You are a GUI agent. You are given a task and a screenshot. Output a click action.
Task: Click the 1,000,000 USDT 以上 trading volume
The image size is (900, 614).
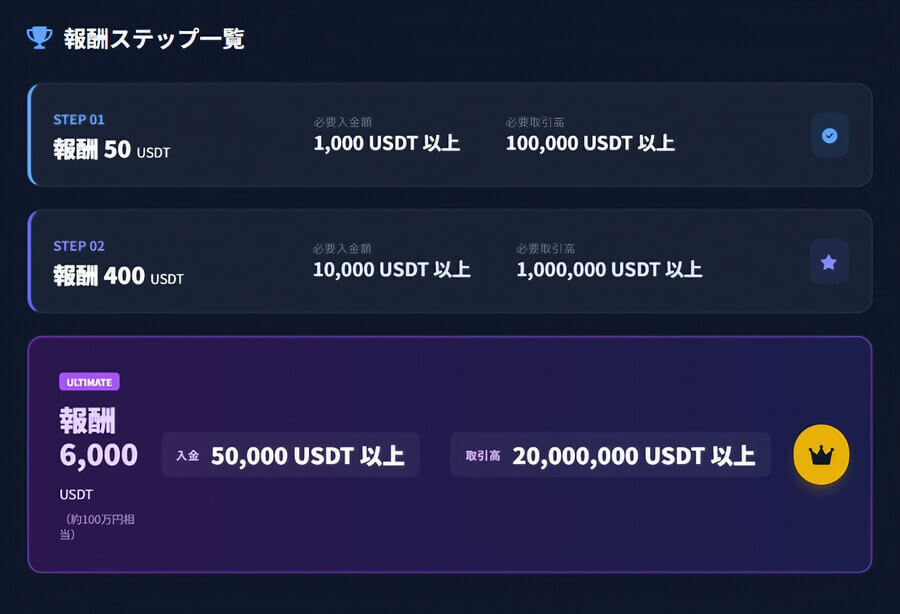609,269
